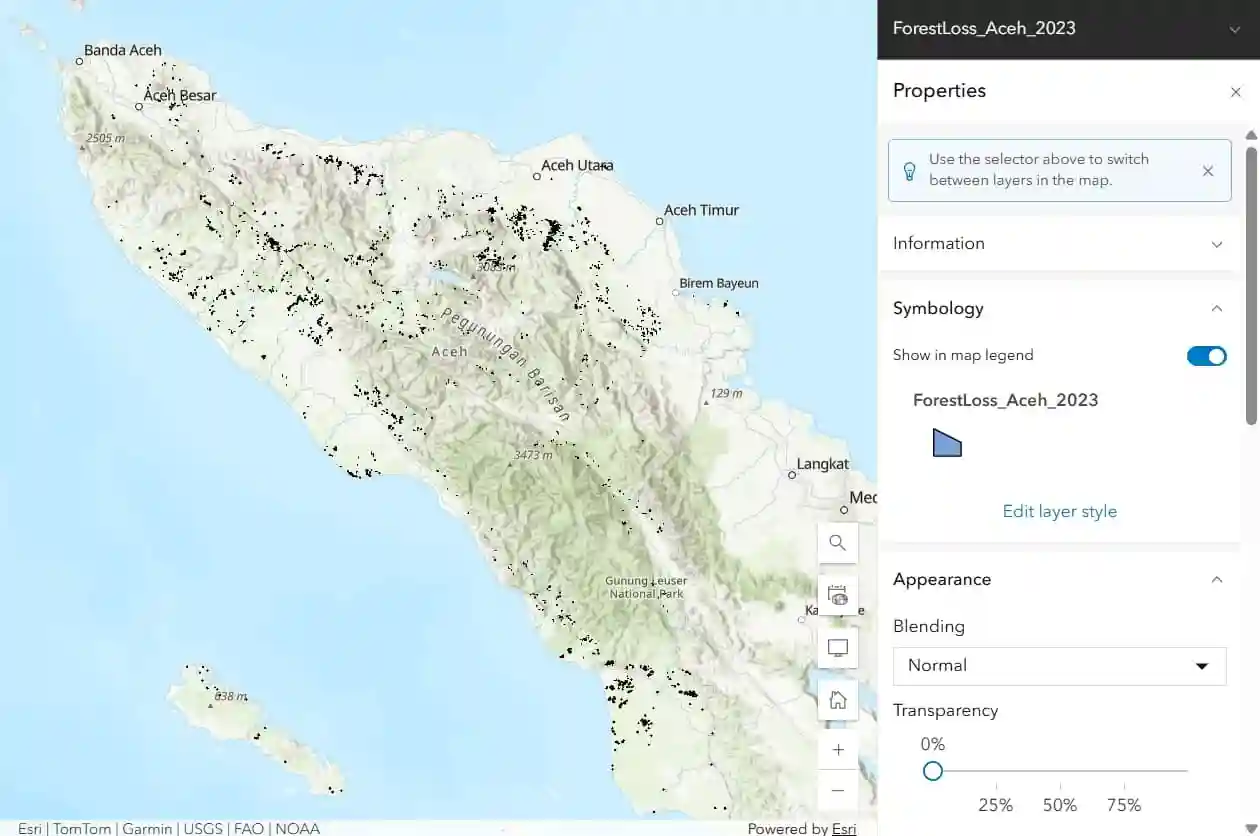Open the ForestLoss_Aceh_2023 layer selector chevron
This screenshot has height=836, width=1260.
point(1234,29)
